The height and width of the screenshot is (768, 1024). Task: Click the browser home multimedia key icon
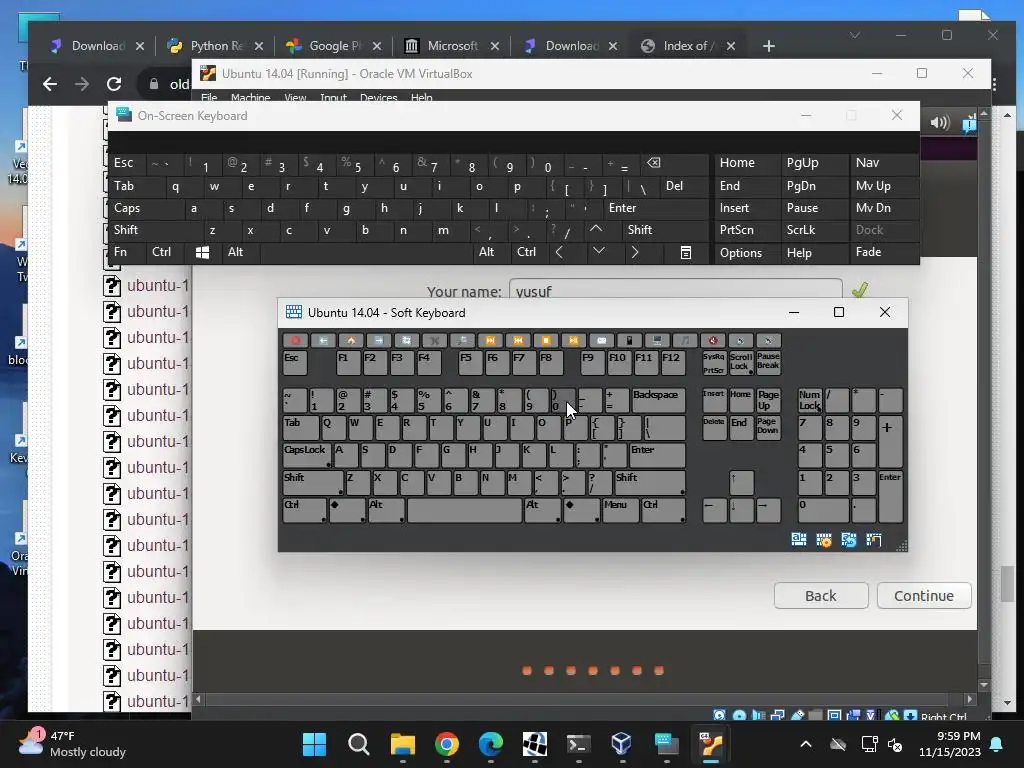point(351,340)
